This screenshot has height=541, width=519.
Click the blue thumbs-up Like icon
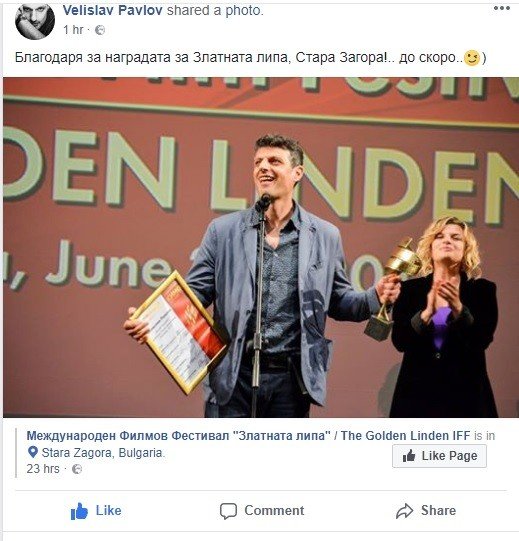click(x=79, y=511)
